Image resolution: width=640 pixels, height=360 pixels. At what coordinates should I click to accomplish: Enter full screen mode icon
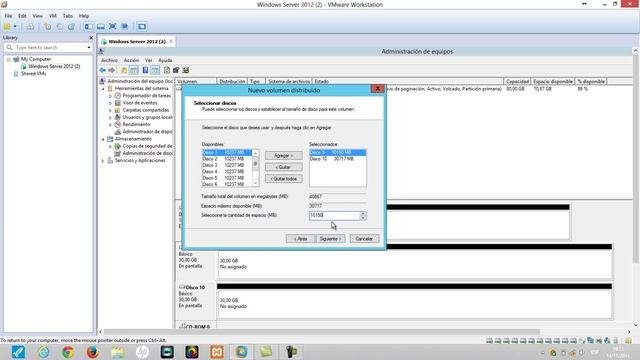(113, 27)
